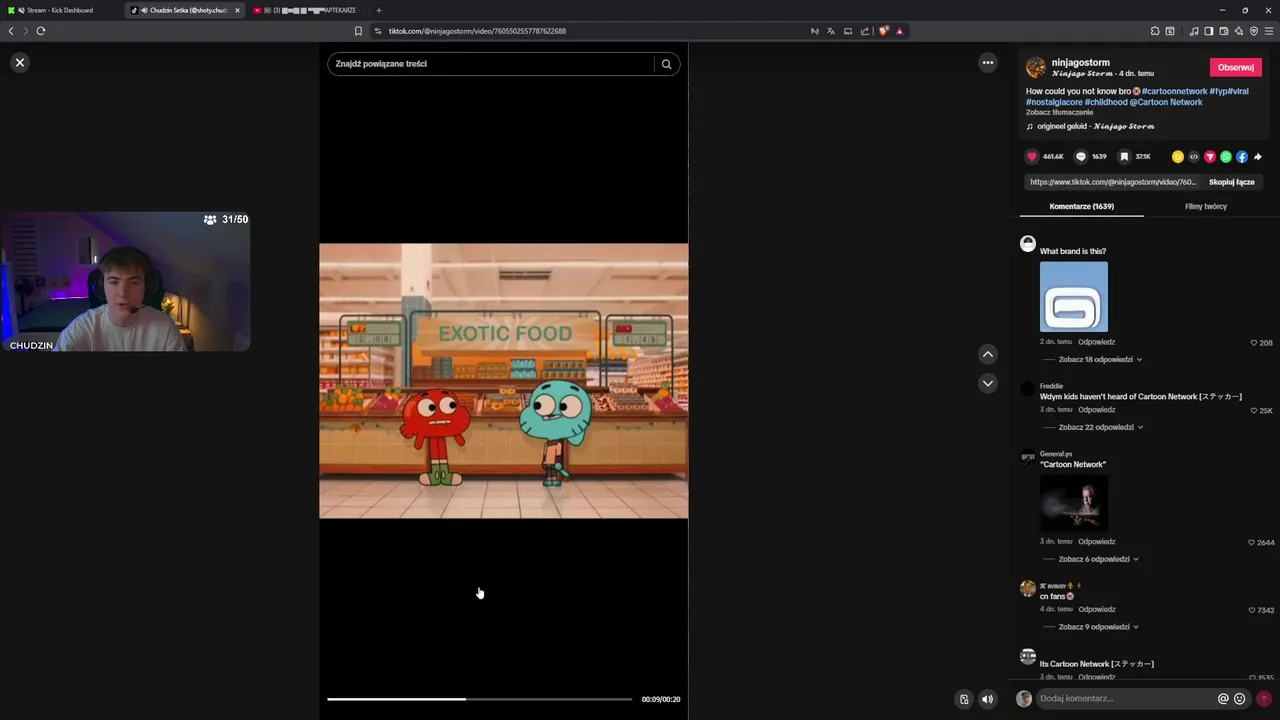Screen dimensions: 1280x720
Task: Open the Brave wallet icon
Action: click(1224, 31)
